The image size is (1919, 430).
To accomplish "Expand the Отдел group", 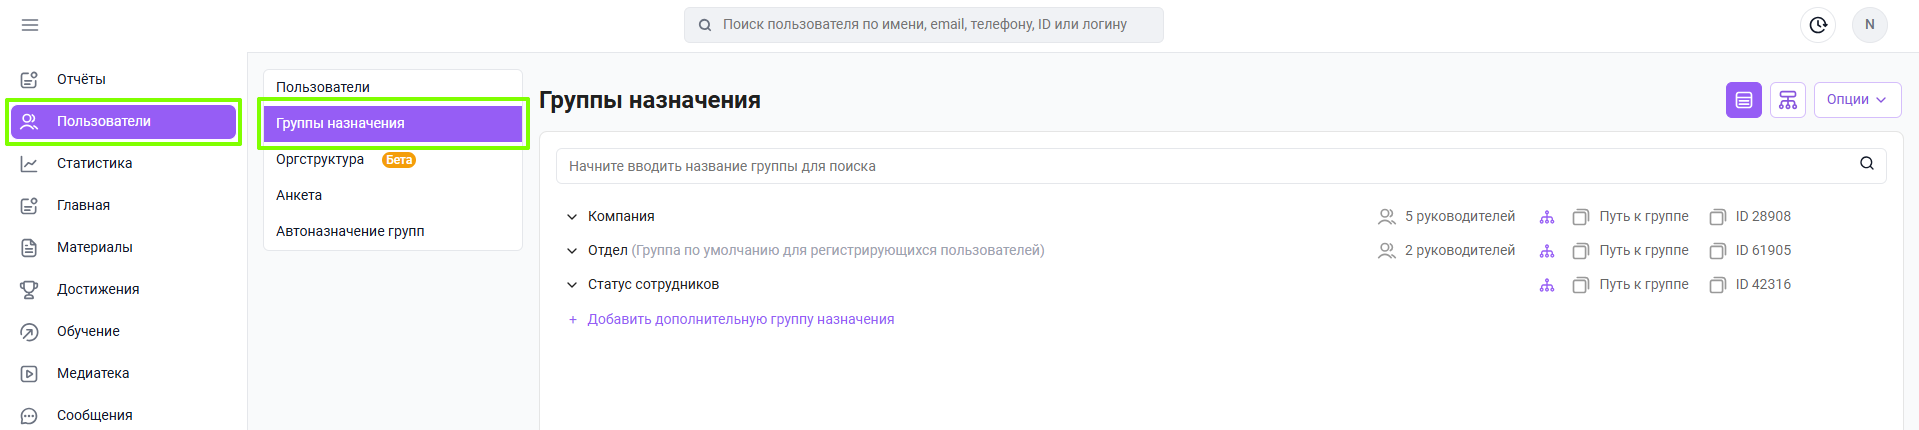I will [x=572, y=251].
